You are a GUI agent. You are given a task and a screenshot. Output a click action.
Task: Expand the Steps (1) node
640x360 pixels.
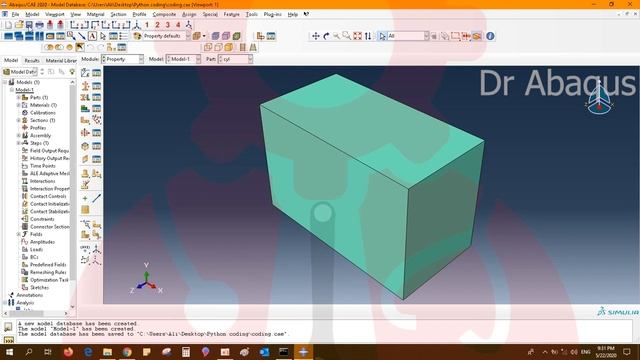click(18, 143)
